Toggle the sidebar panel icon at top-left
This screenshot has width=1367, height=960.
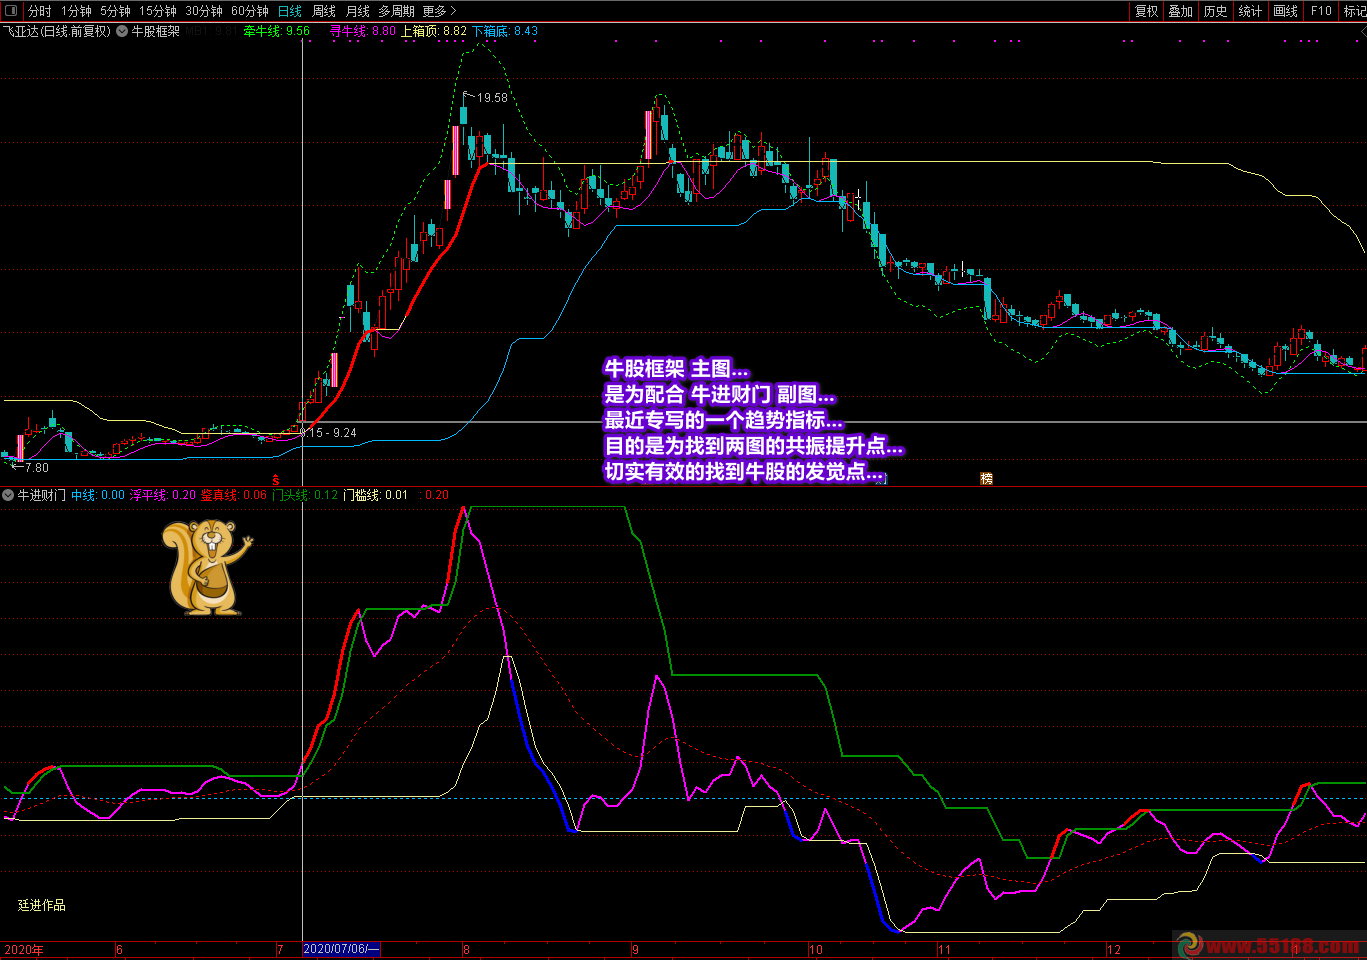point(11,11)
